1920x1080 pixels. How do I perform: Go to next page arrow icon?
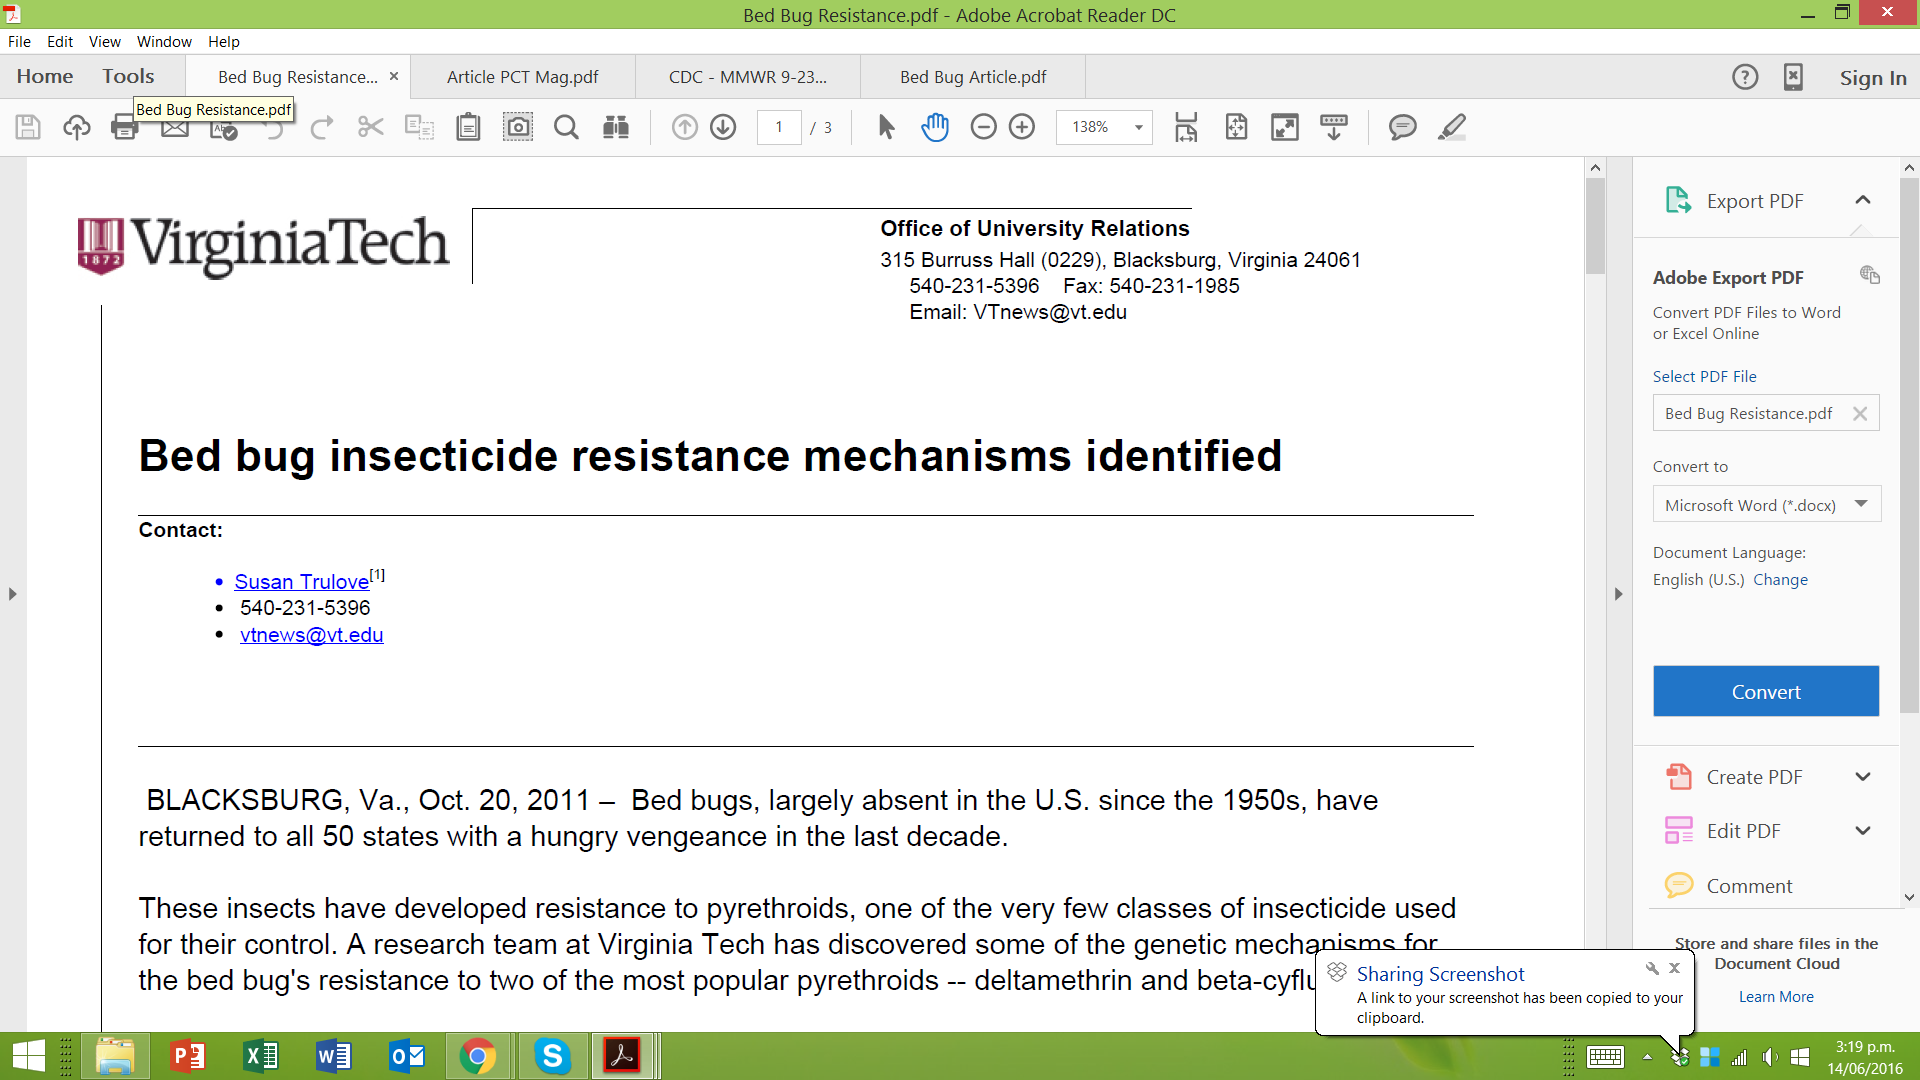[x=723, y=127]
